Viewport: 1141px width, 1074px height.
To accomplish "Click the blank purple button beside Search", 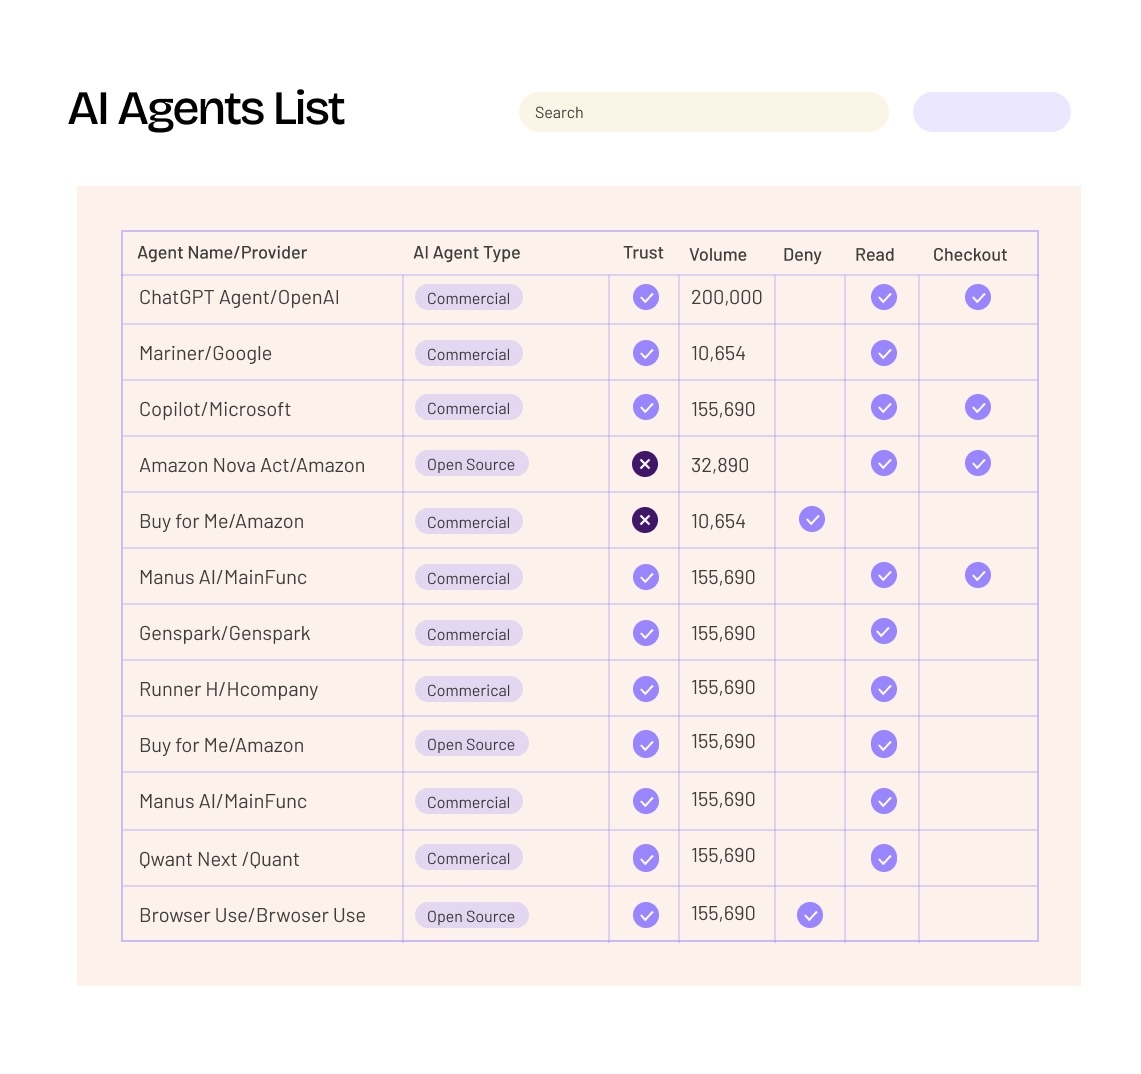I will pyautogui.click(x=991, y=112).
